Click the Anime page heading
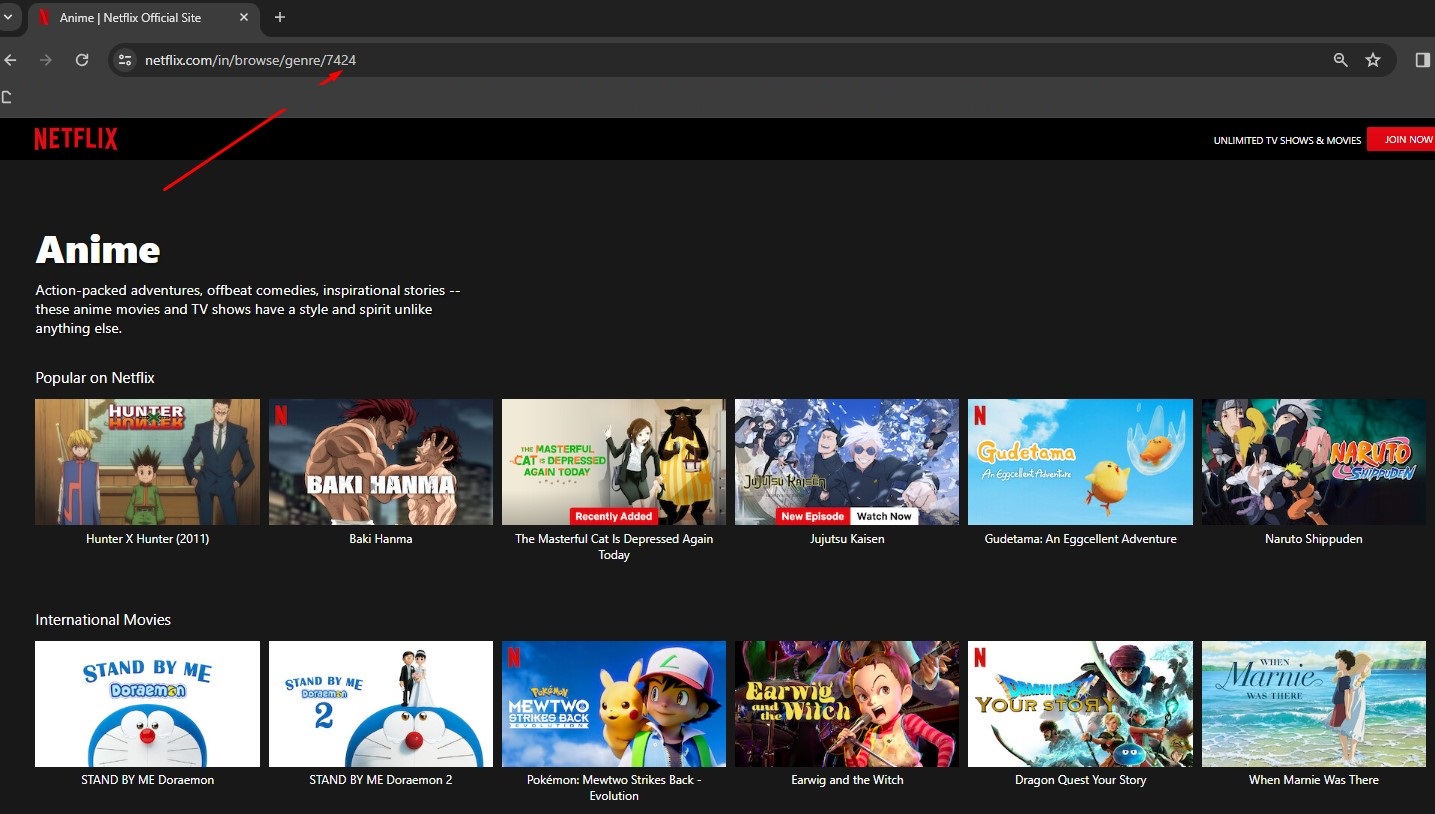Viewport: 1435px width, 814px height. [98, 250]
